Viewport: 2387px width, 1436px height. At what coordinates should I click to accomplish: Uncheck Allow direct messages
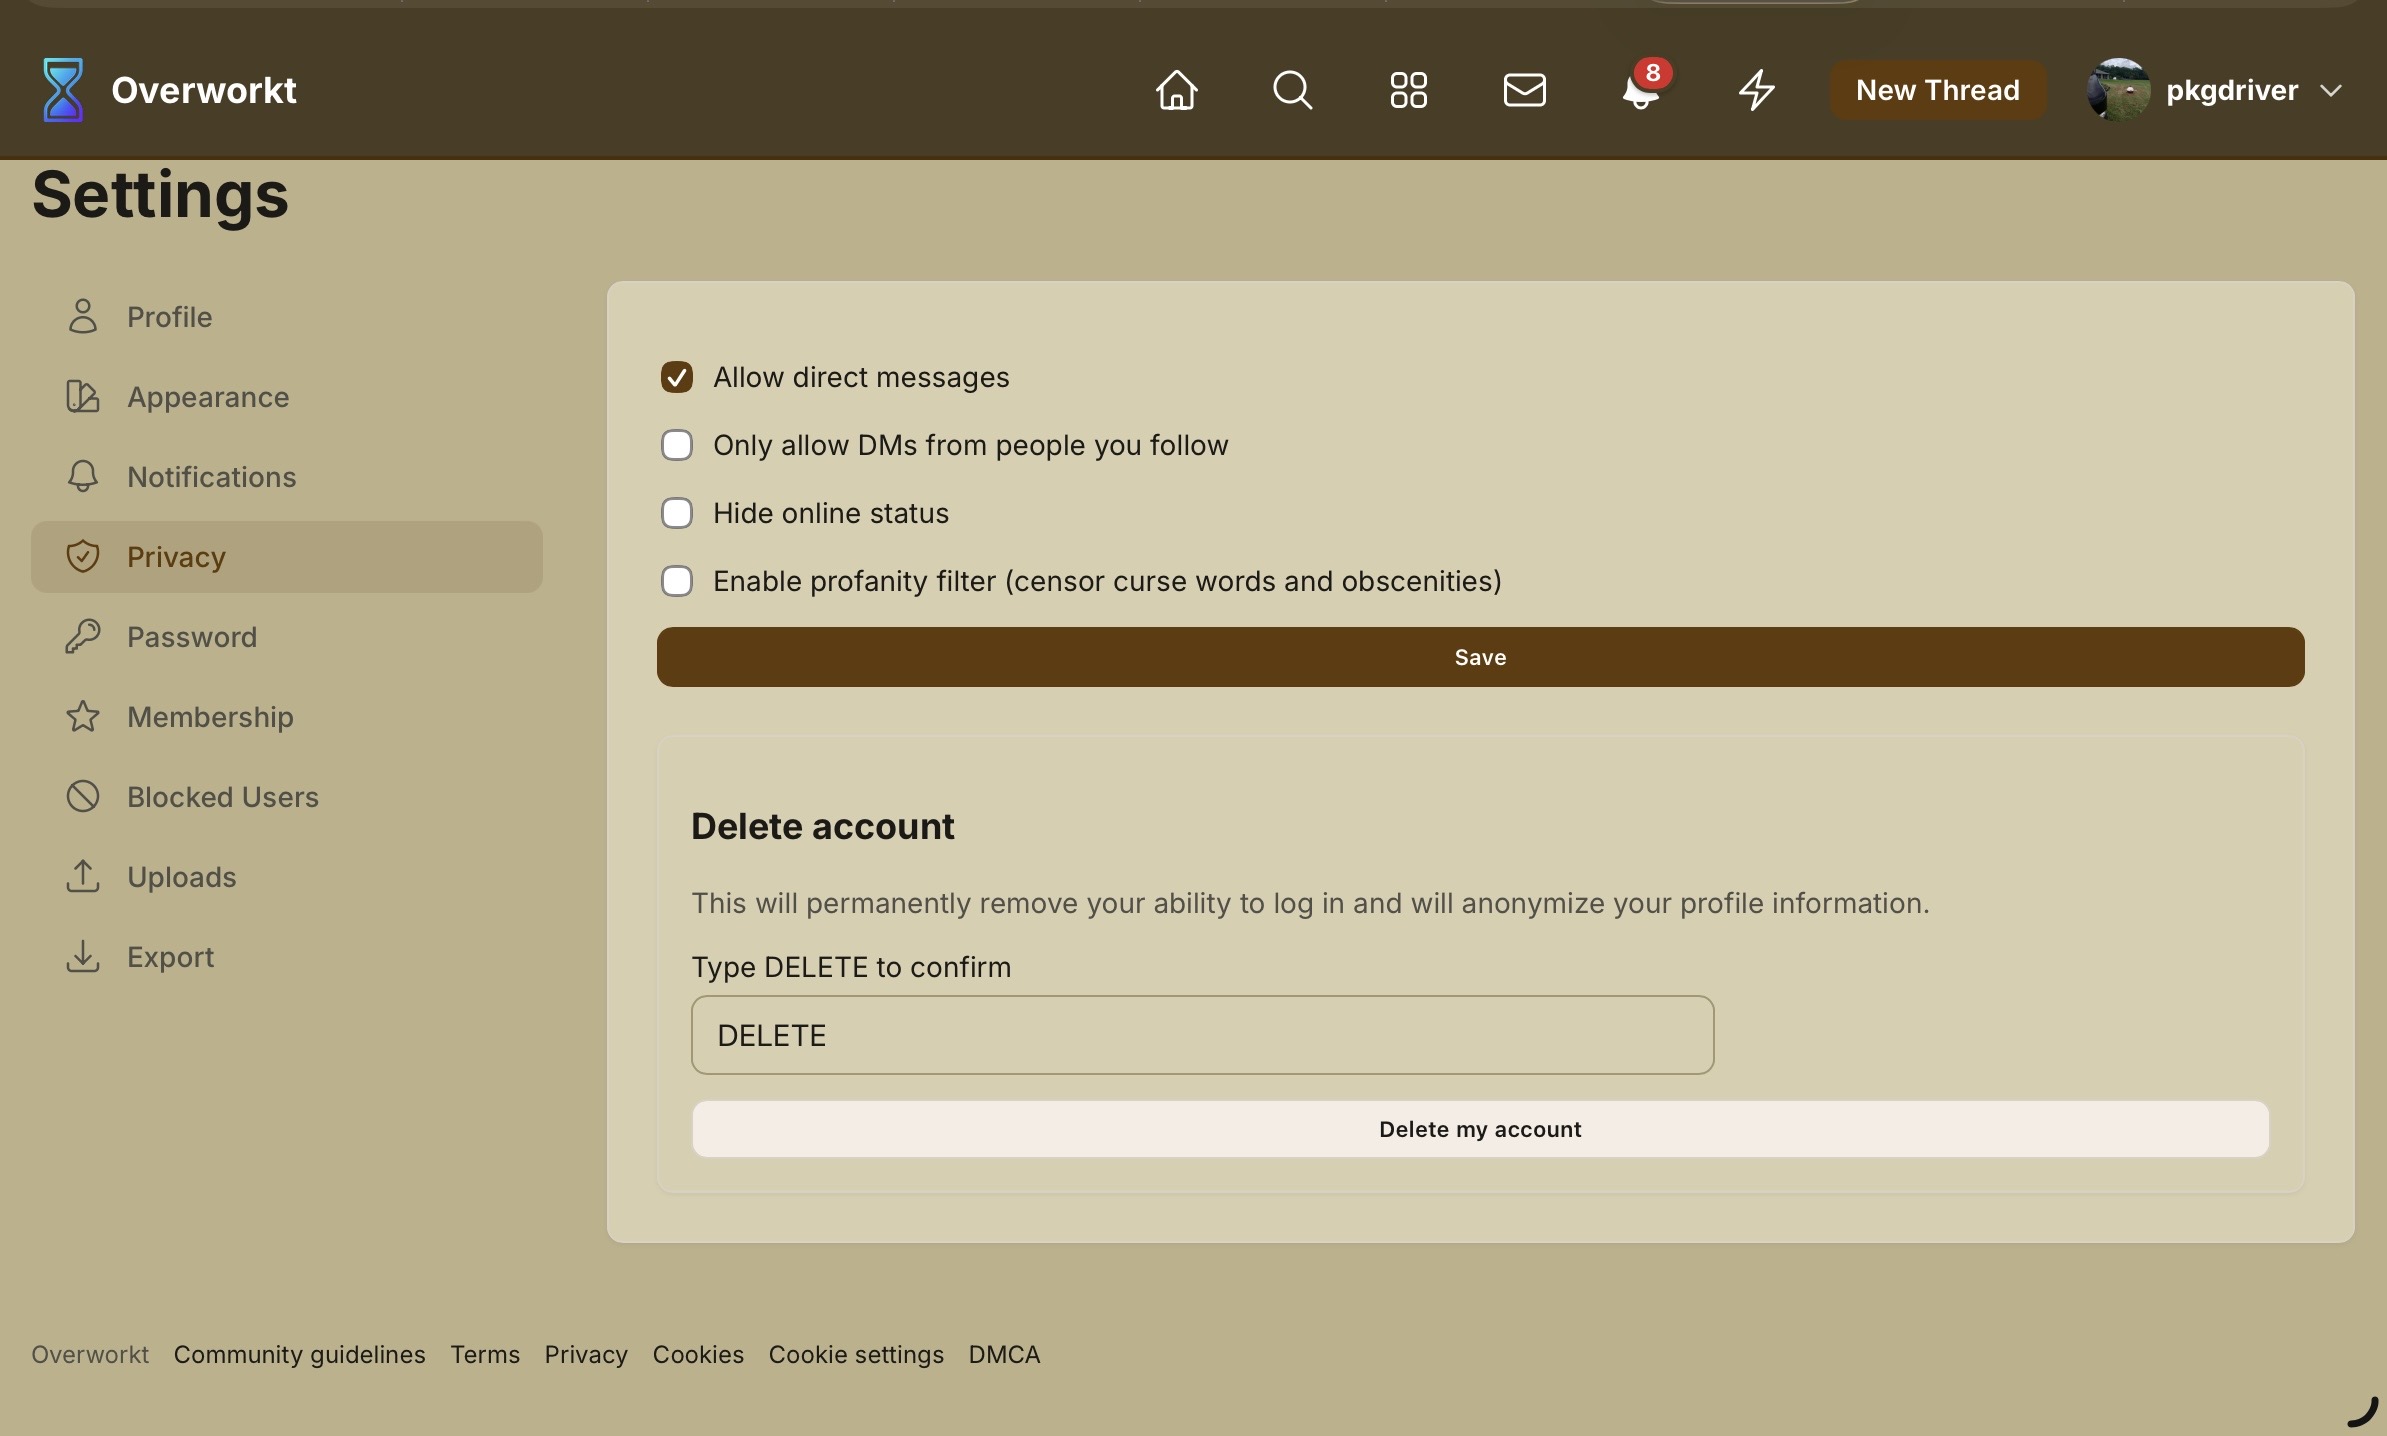[677, 377]
